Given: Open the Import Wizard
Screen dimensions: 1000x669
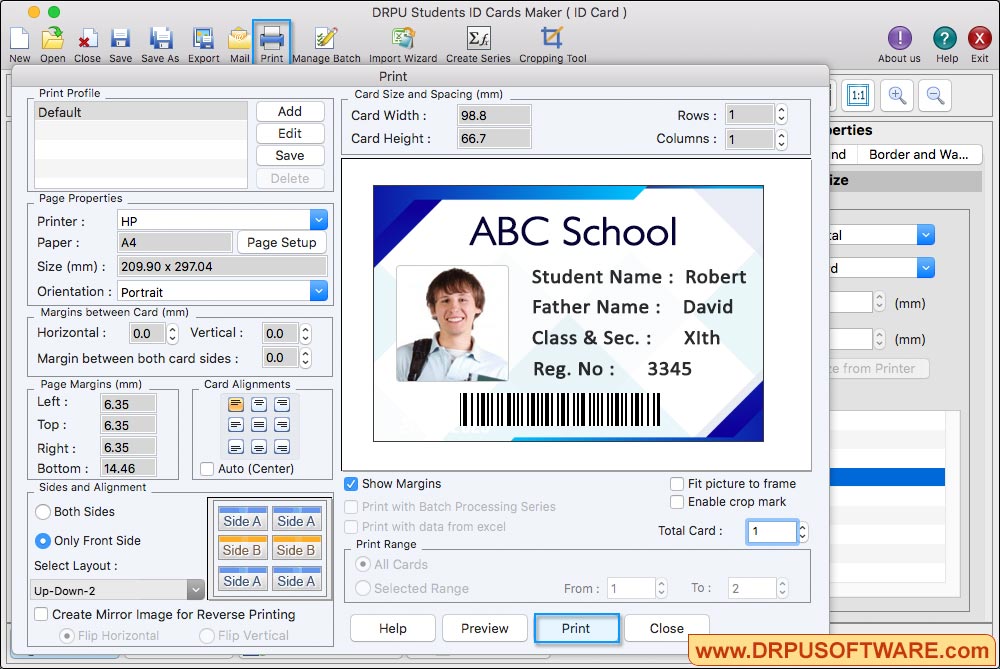Looking at the screenshot, I should pyautogui.click(x=402, y=40).
